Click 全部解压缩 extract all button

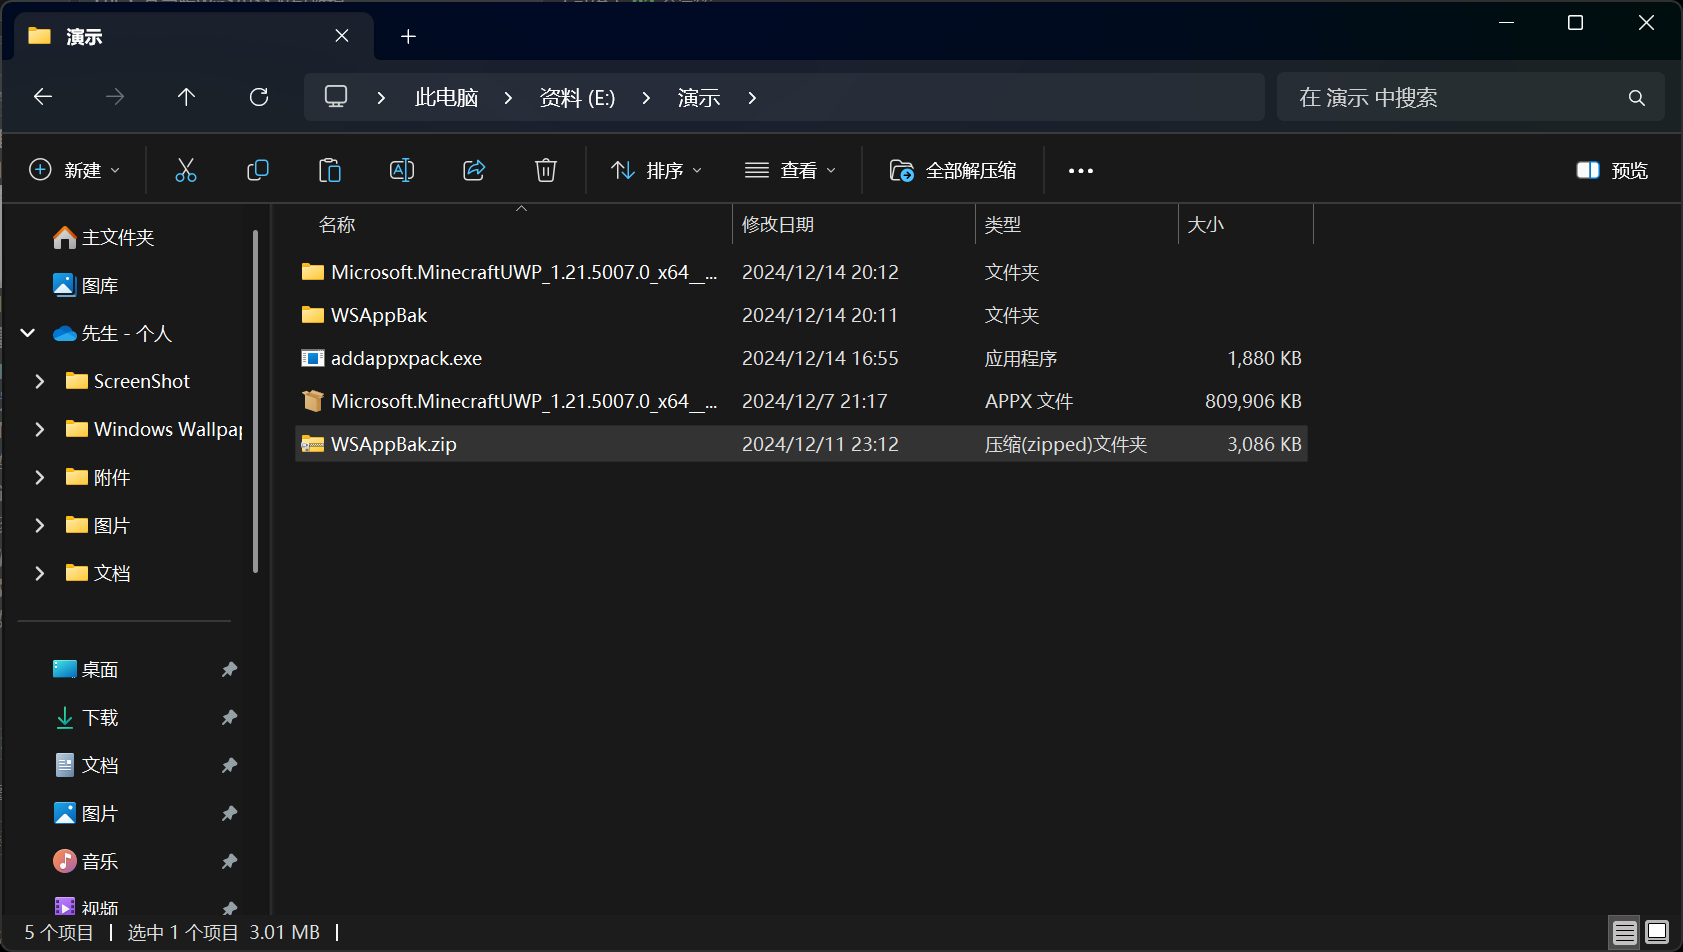click(953, 171)
